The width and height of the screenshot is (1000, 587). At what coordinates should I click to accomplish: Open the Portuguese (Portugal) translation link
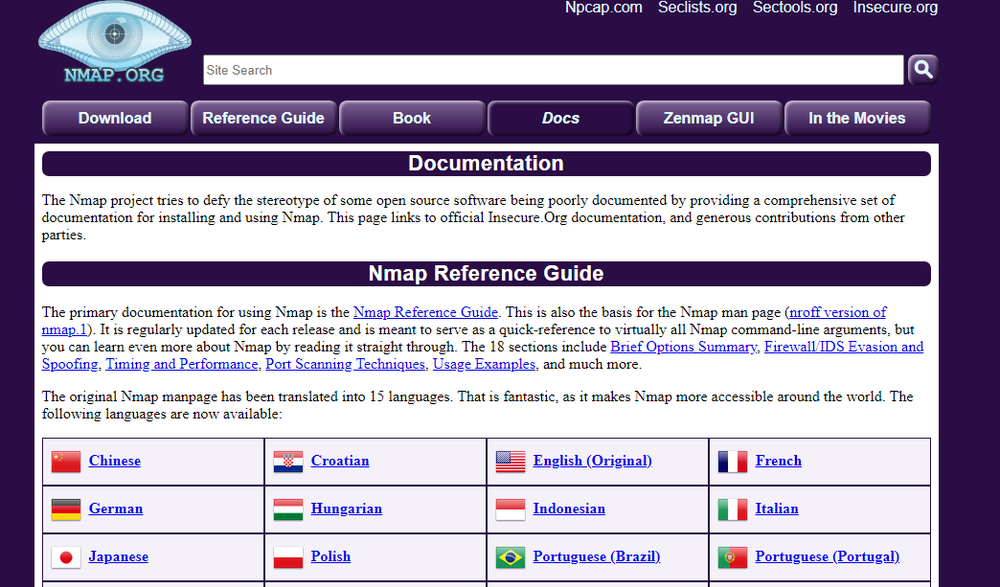tap(827, 556)
